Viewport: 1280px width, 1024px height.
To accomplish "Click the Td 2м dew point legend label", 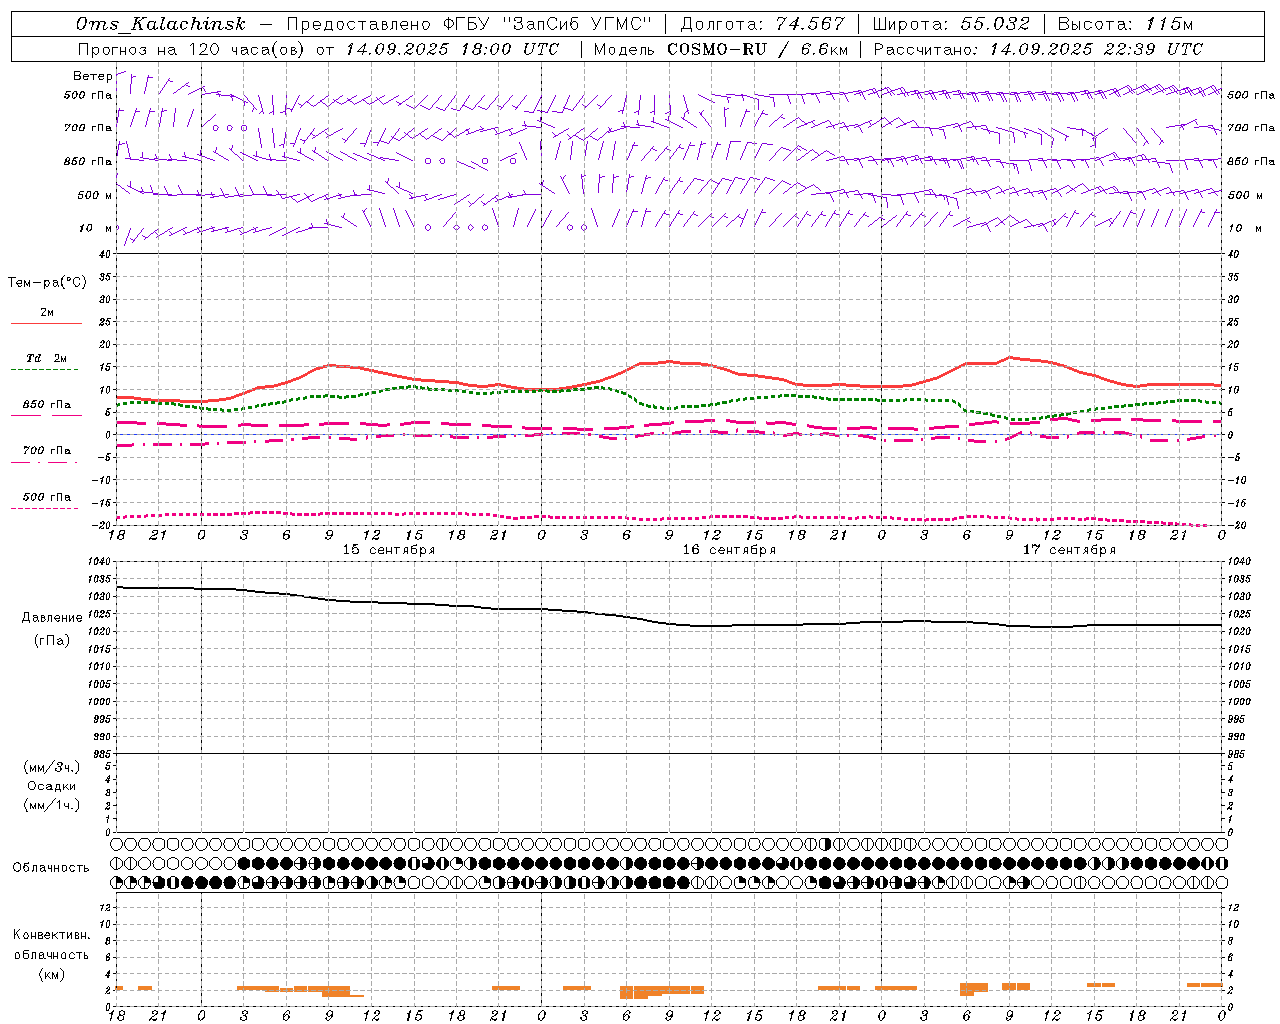I will (47, 358).
